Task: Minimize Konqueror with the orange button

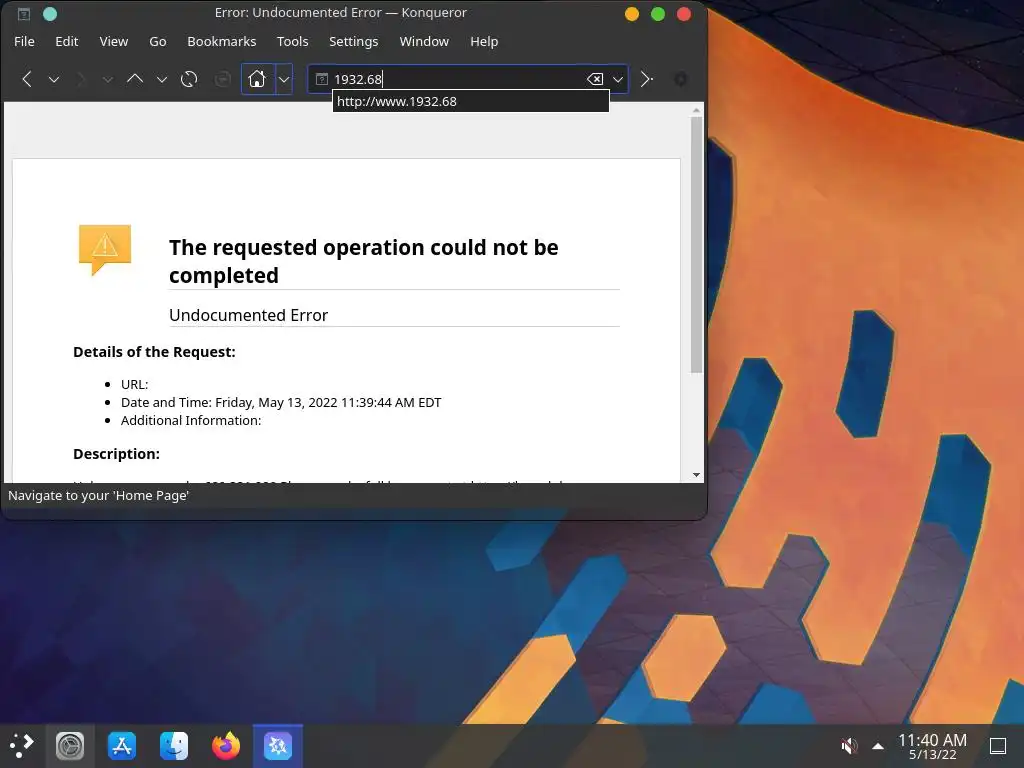Action: pos(632,14)
